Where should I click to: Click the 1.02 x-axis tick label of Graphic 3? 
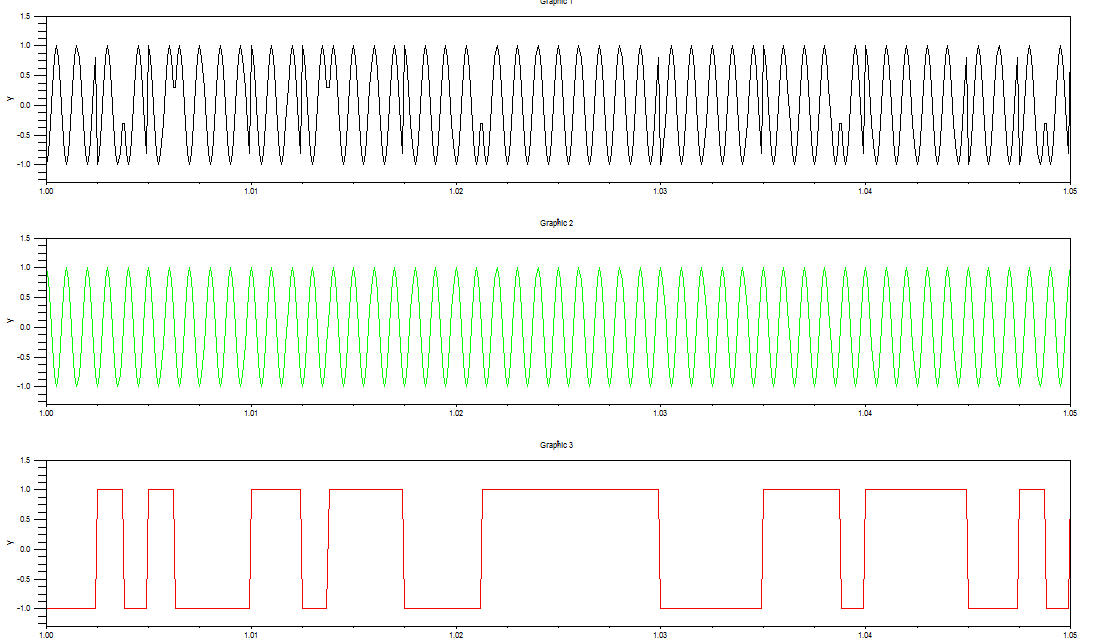457,636
